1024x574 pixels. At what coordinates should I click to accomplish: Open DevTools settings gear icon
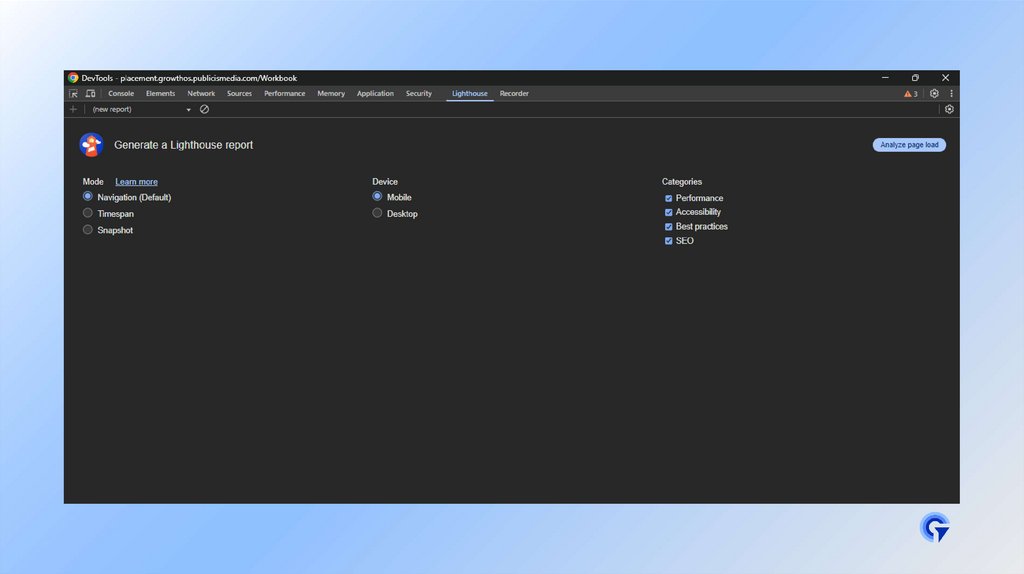click(934, 93)
